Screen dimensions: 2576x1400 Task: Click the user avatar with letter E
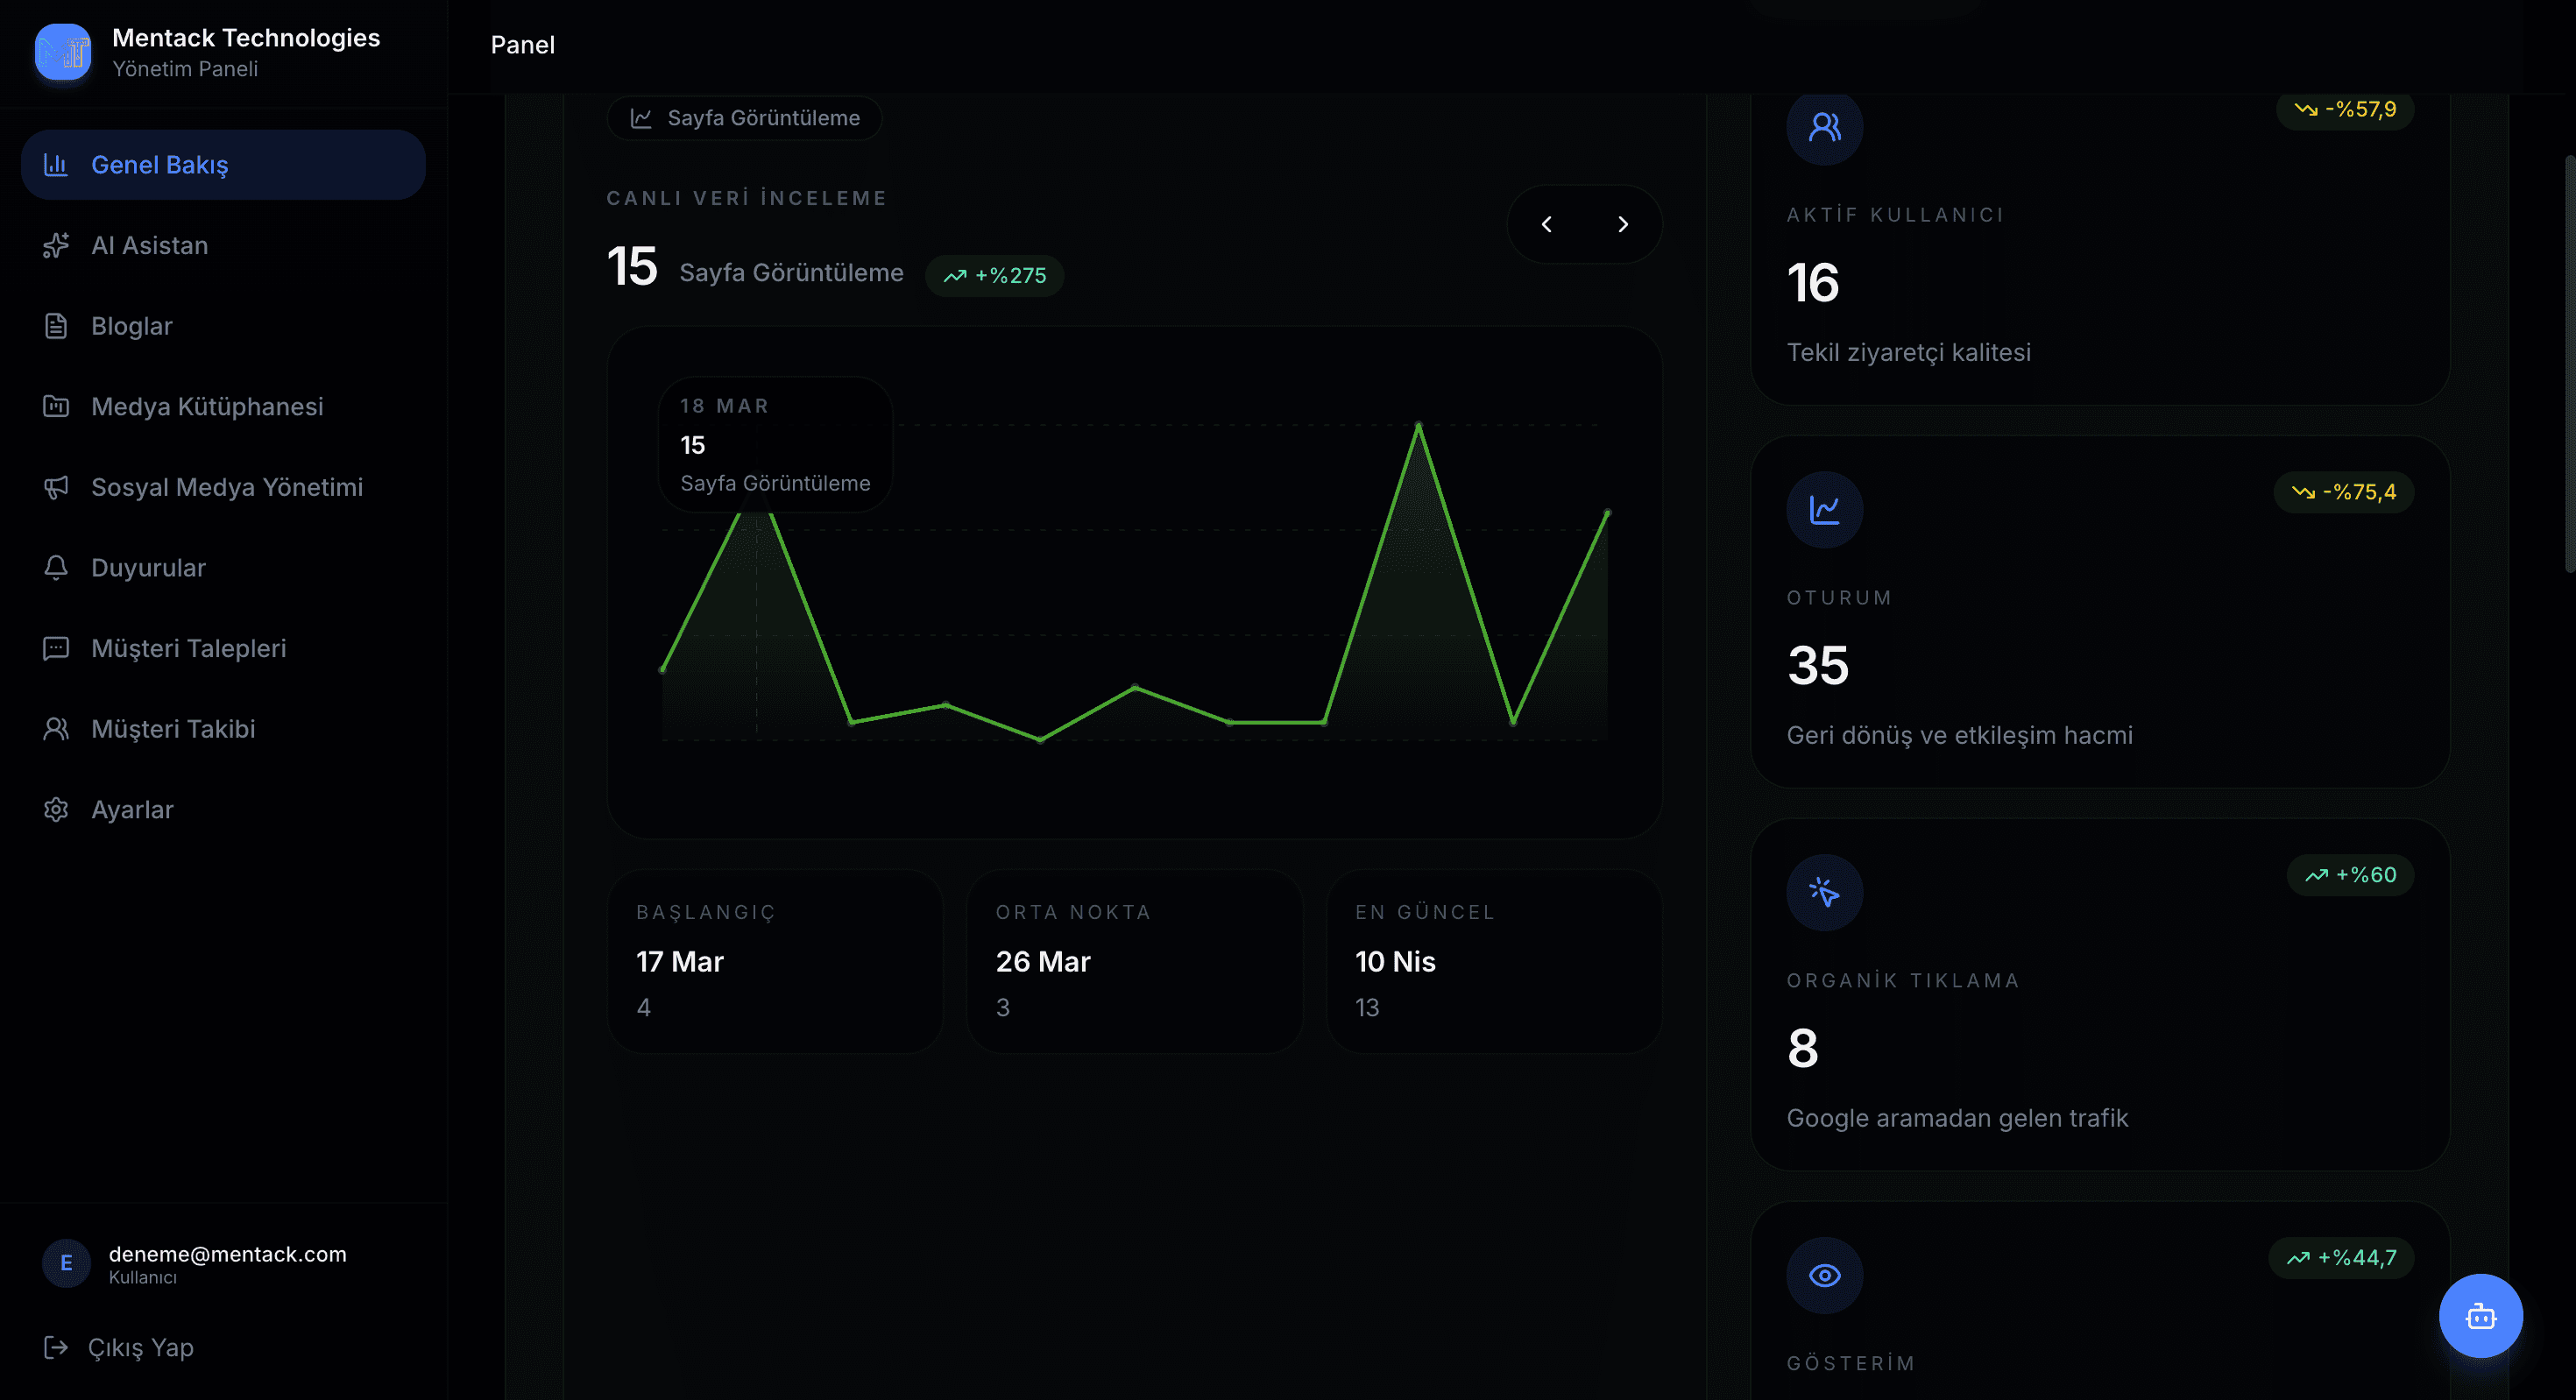tap(66, 1263)
